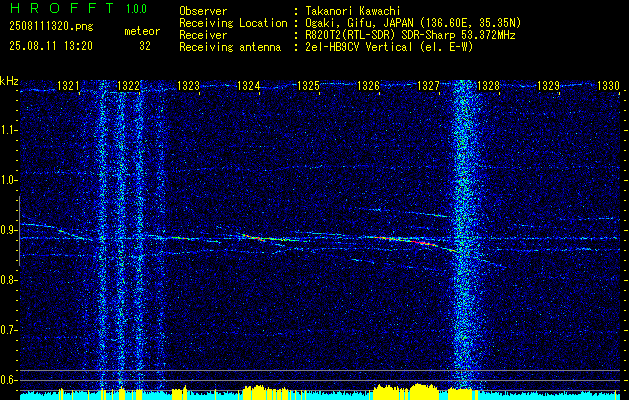The width and height of the screenshot is (629, 400).
Task: Click the Ogaki, Gifu, JAPAN location text
Action: tap(413, 23)
